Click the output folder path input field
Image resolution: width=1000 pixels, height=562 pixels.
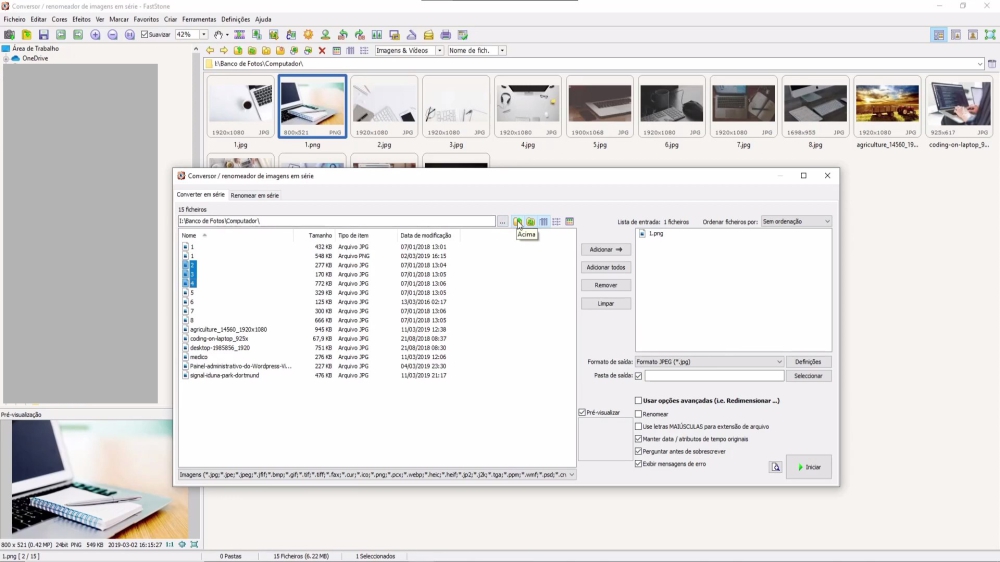click(x=714, y=376)
